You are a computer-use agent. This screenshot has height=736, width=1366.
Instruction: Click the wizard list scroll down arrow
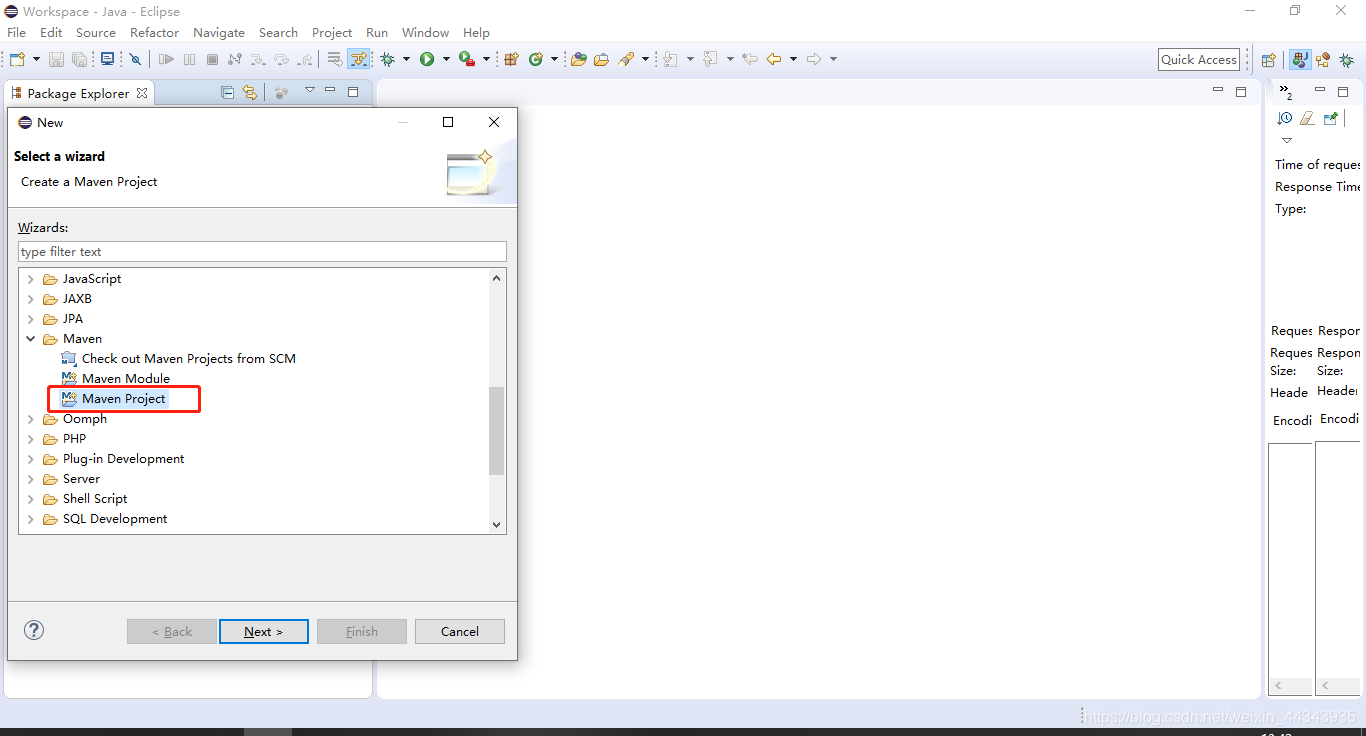(497, 524)
